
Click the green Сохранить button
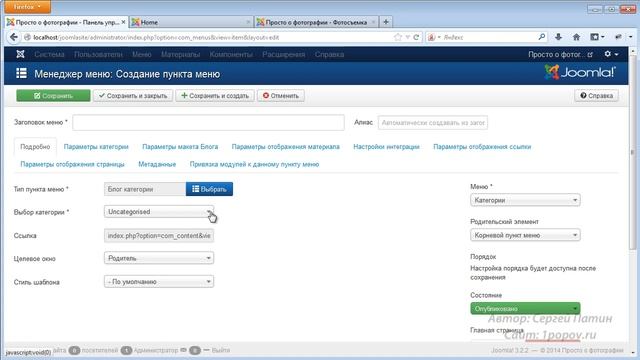tap(53, 96)
